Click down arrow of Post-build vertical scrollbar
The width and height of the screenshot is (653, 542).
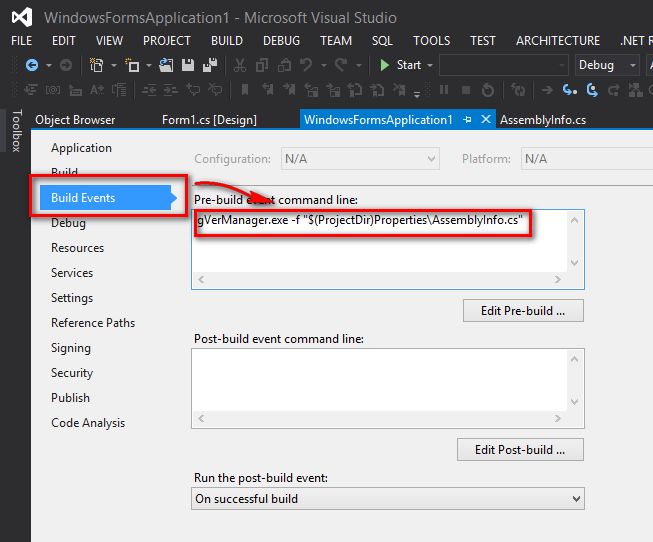pyautogui.click(x=574, y=402)
